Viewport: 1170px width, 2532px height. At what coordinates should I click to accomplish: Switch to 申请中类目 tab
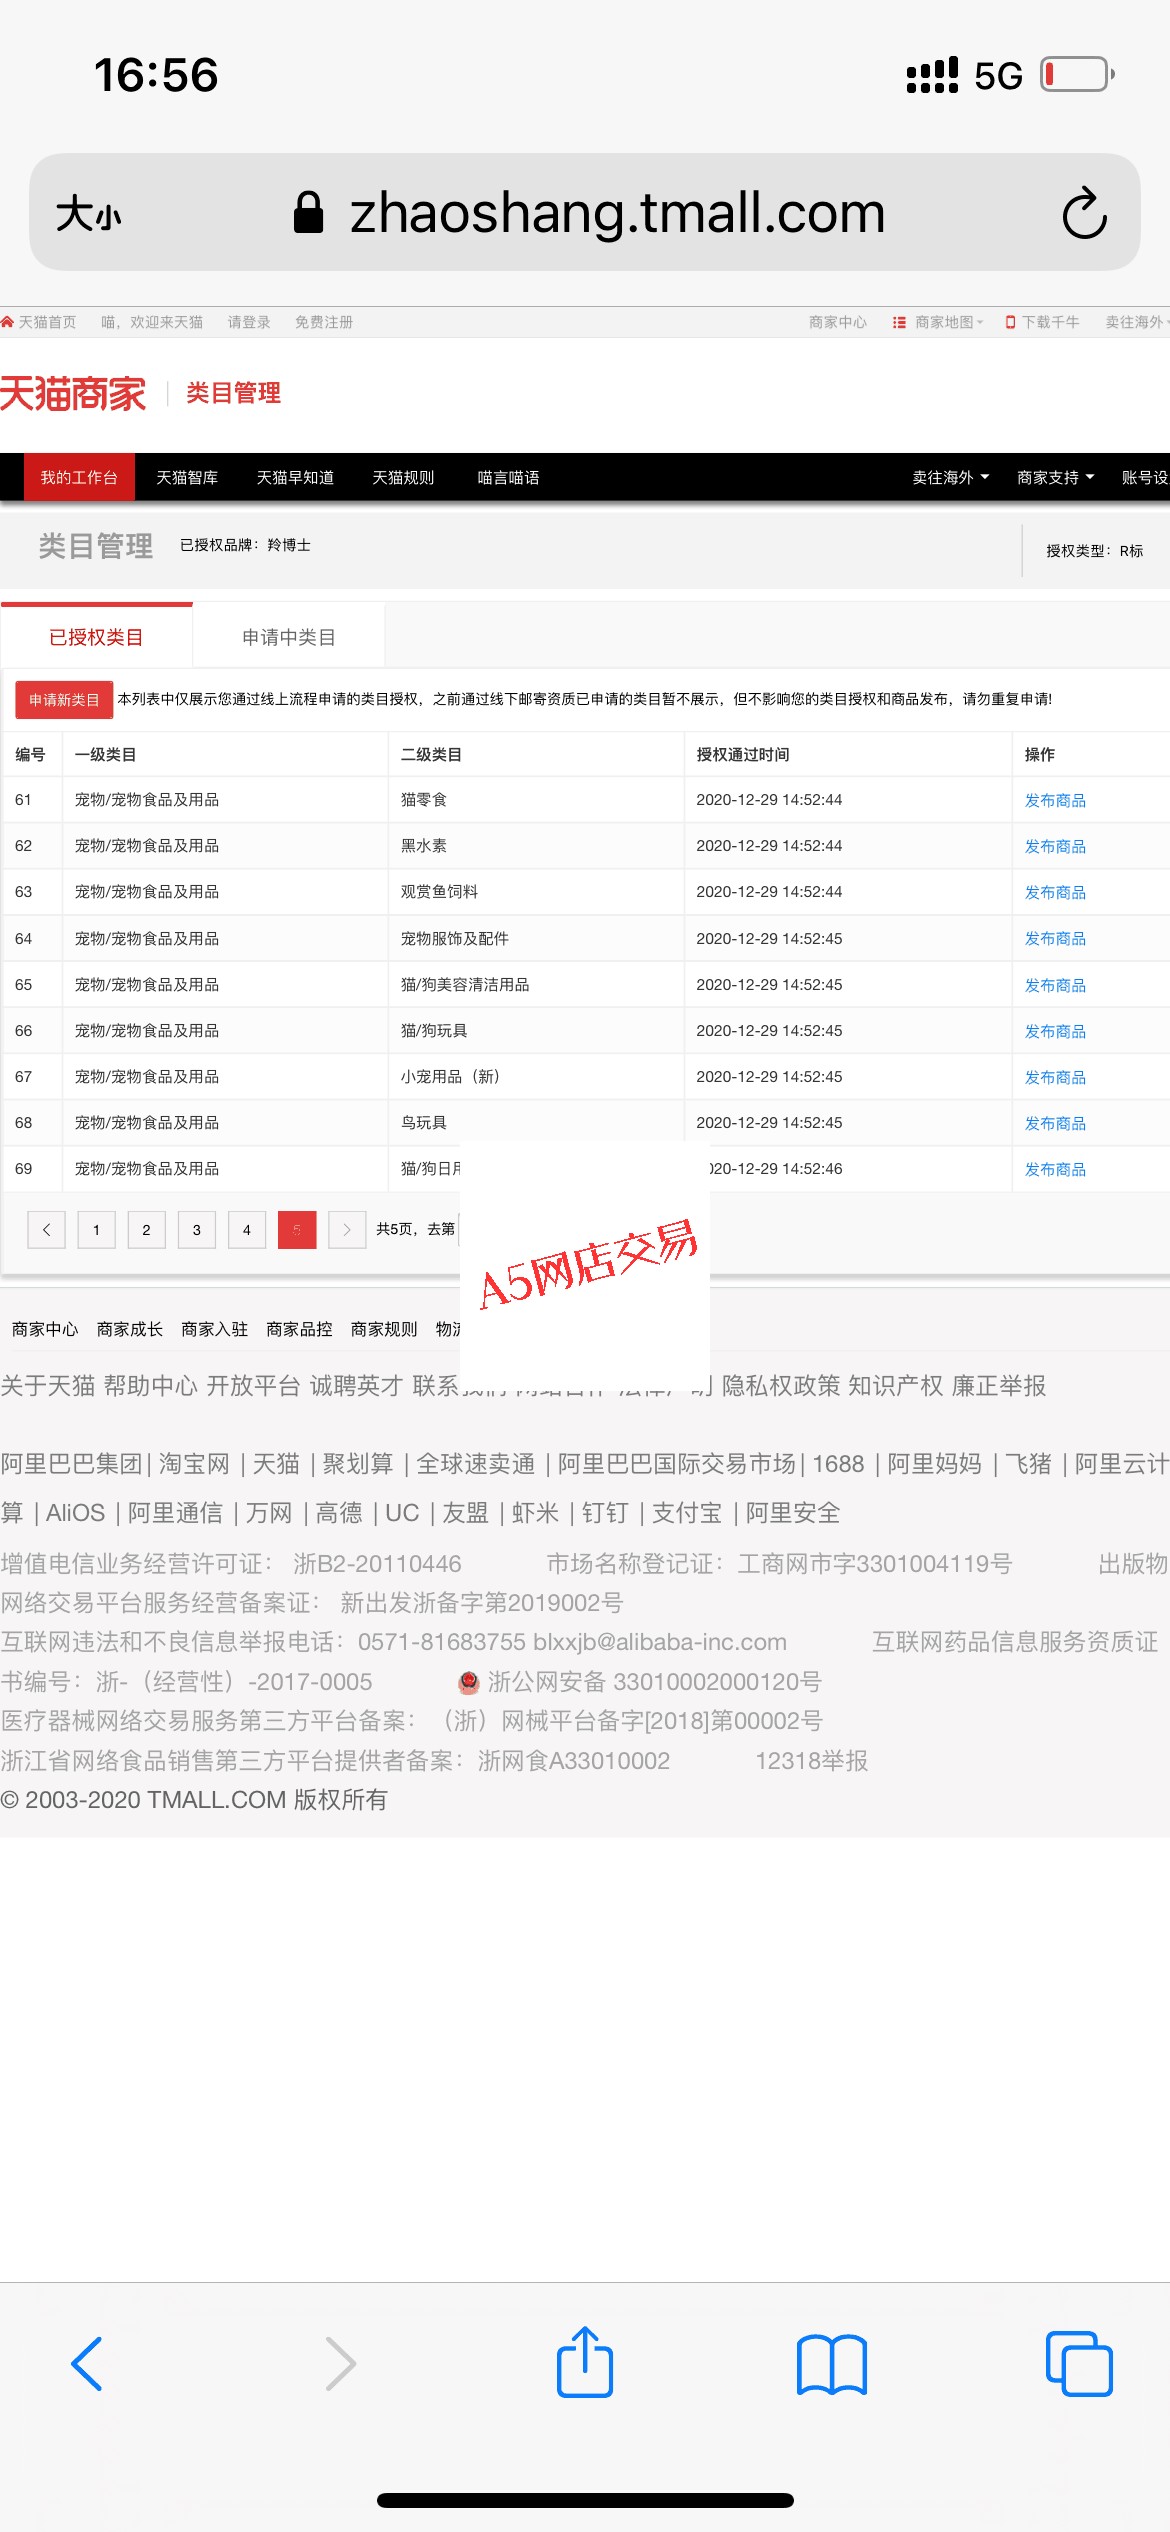[288, 637]
